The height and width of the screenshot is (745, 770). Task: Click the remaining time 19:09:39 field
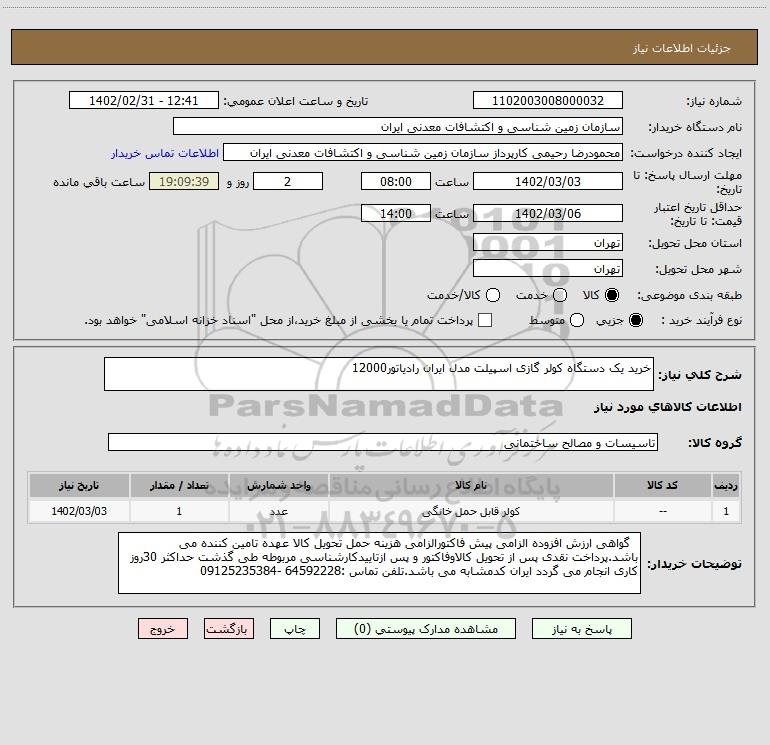pyautogui.click(x=184, y=181)
